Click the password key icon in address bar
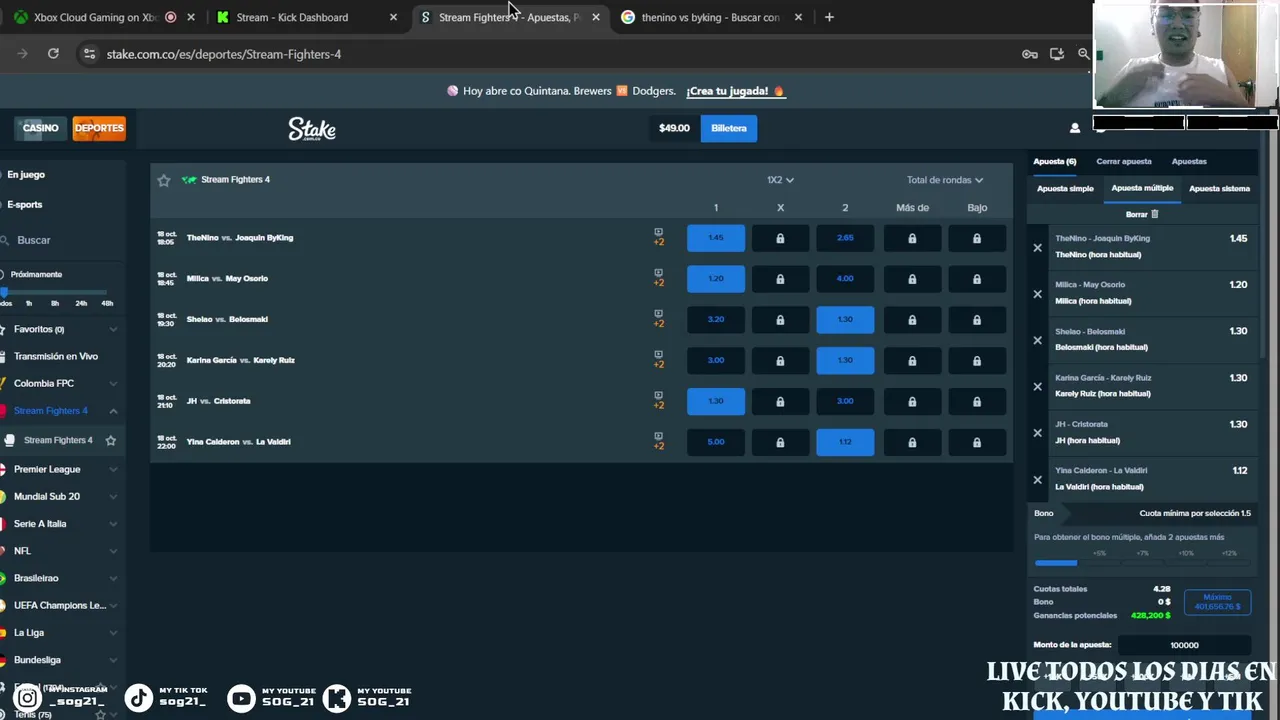Image resolution: width=1280 pixels, height=720 pixels. (1030, 54)
